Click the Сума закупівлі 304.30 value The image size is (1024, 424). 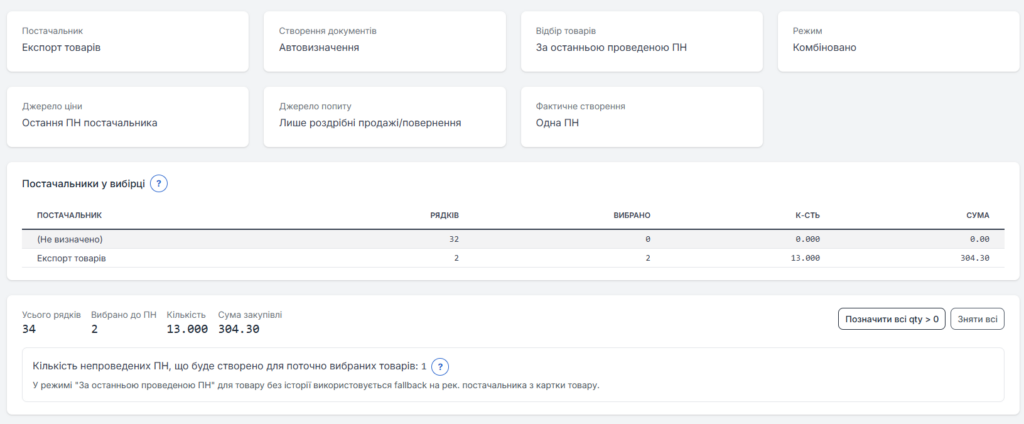[239, 329]
